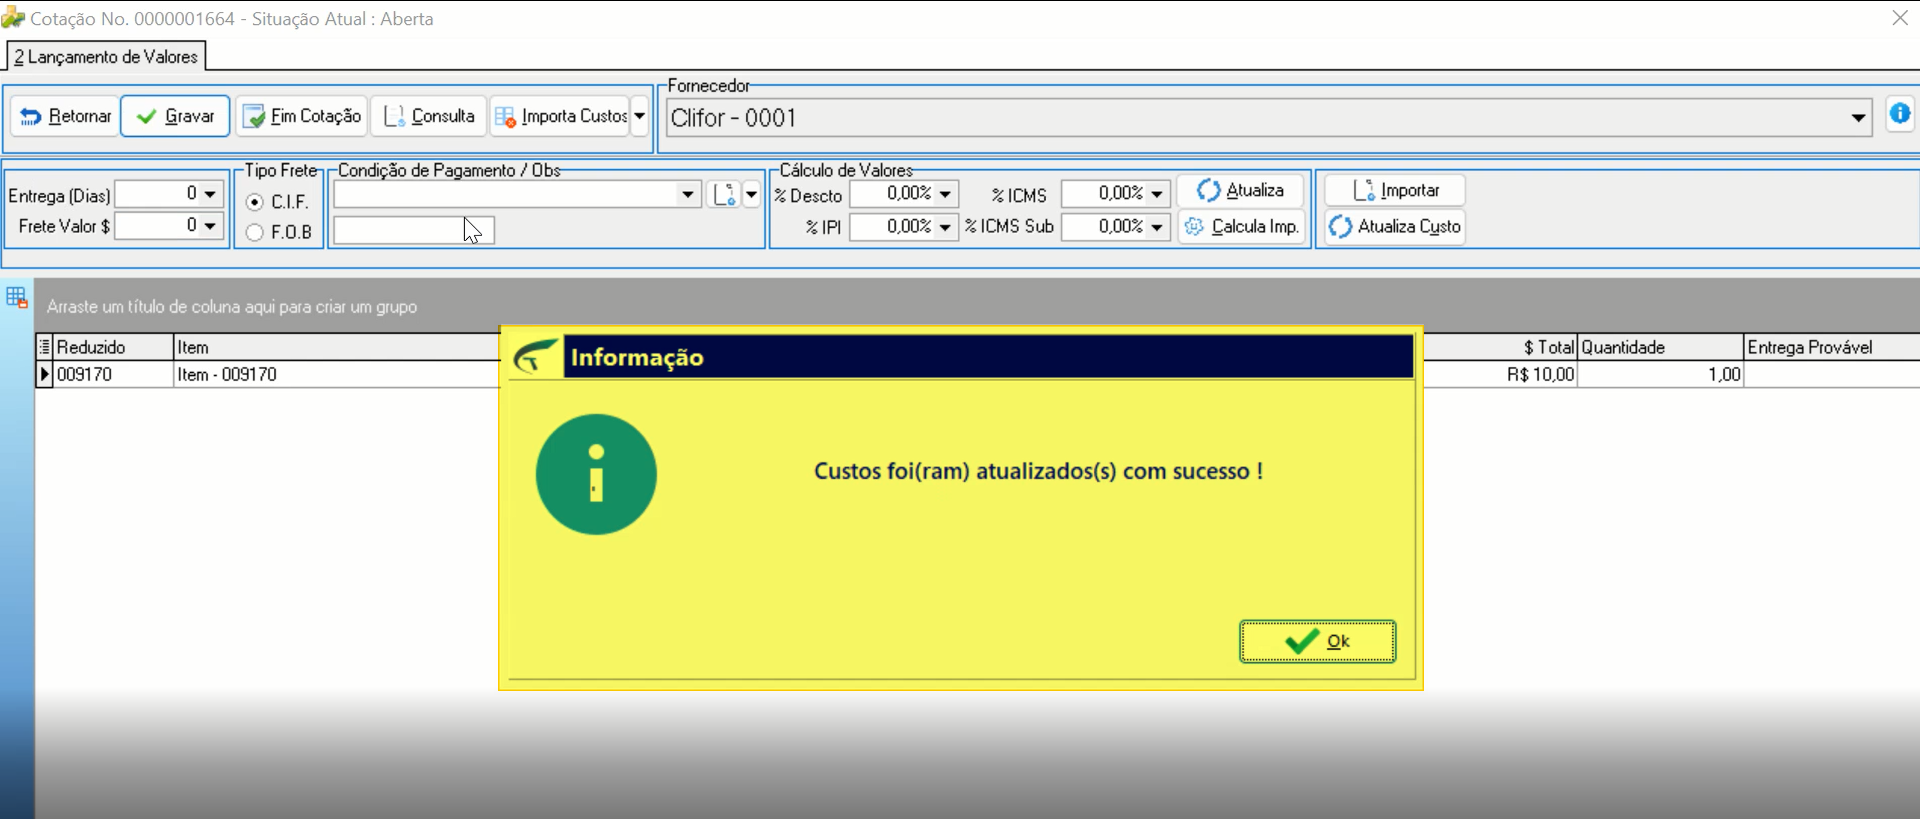Open the Consulta button

pyautogui.click(x=429, y=116)
